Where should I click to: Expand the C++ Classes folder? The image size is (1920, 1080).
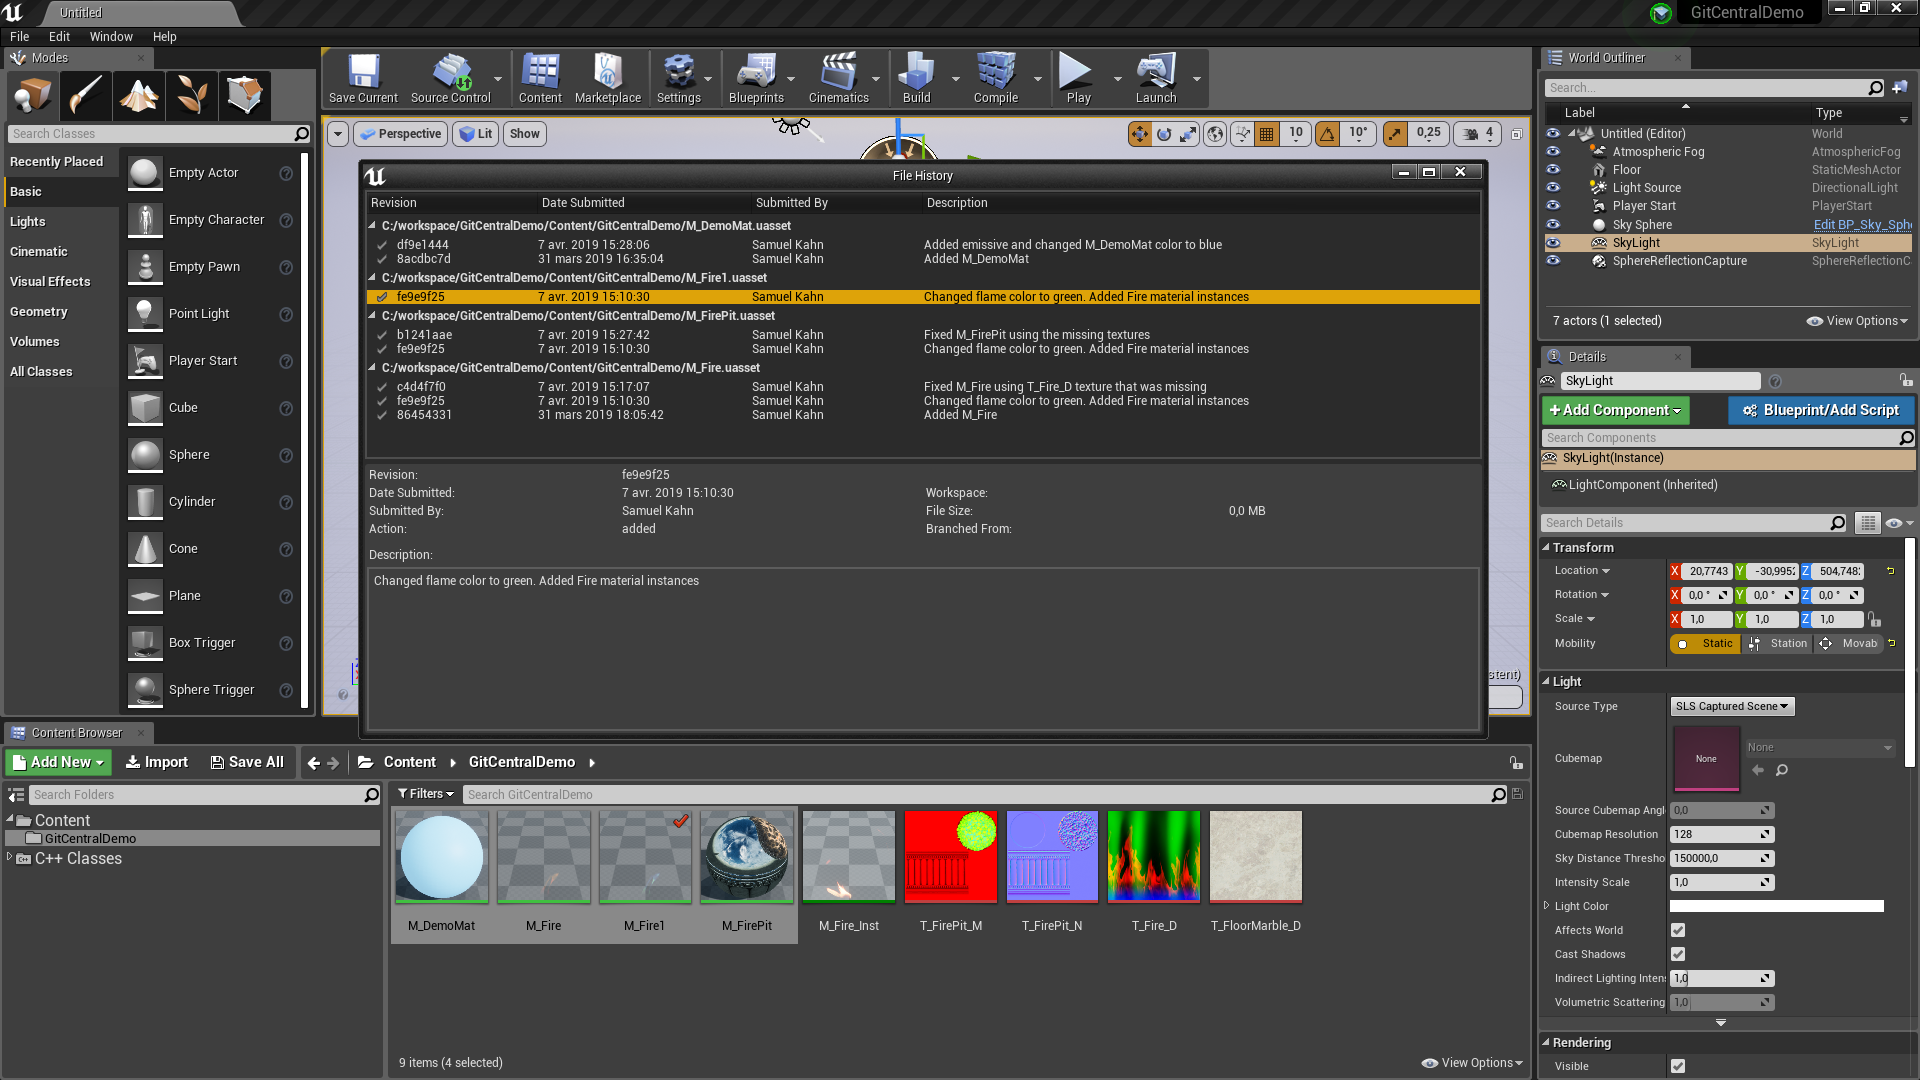tap(10, 858)
